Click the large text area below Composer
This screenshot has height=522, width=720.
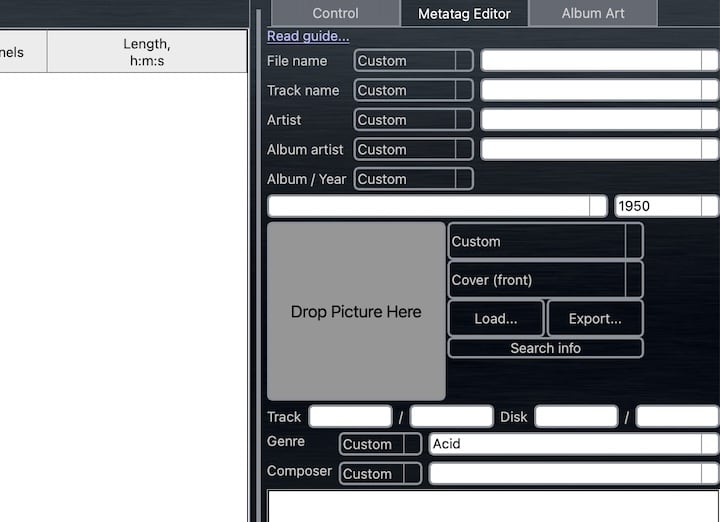click(493, 506)
